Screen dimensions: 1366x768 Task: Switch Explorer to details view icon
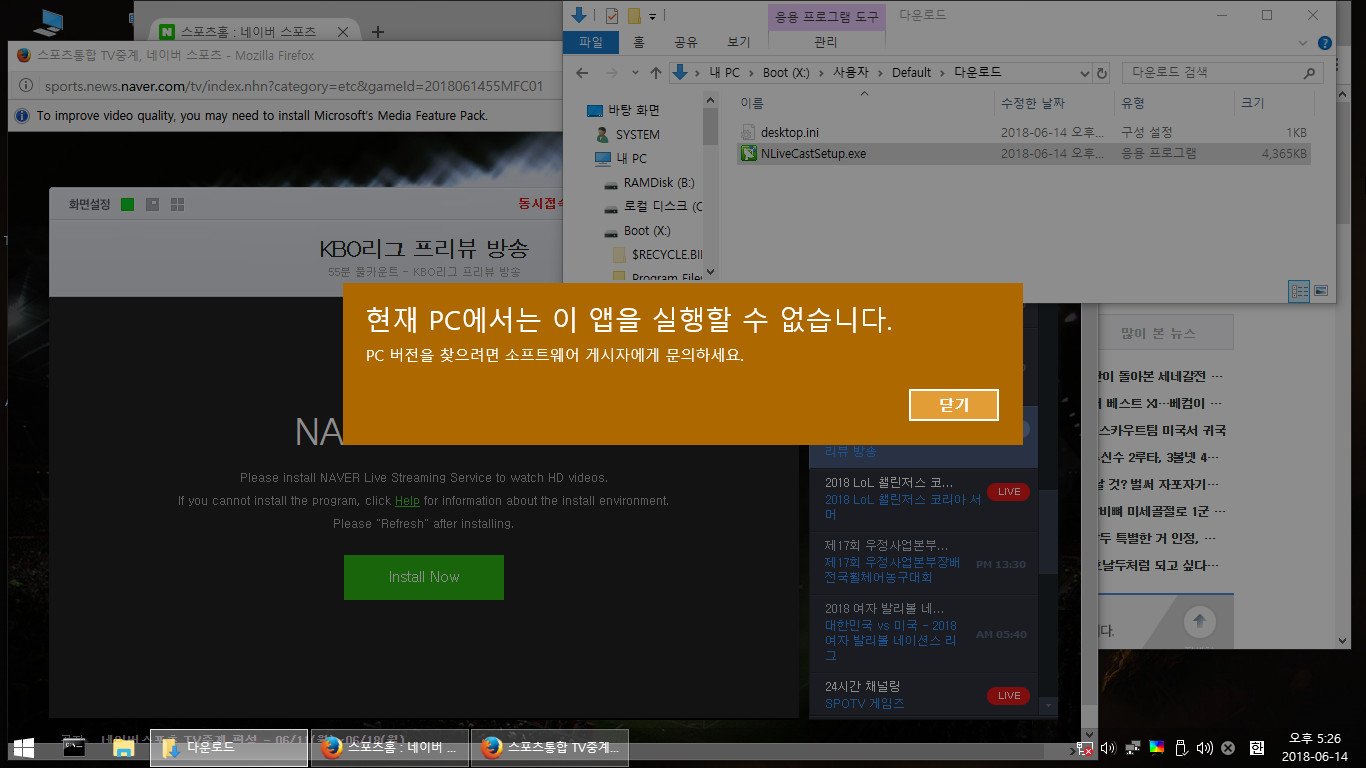(x=1299, y=291)
